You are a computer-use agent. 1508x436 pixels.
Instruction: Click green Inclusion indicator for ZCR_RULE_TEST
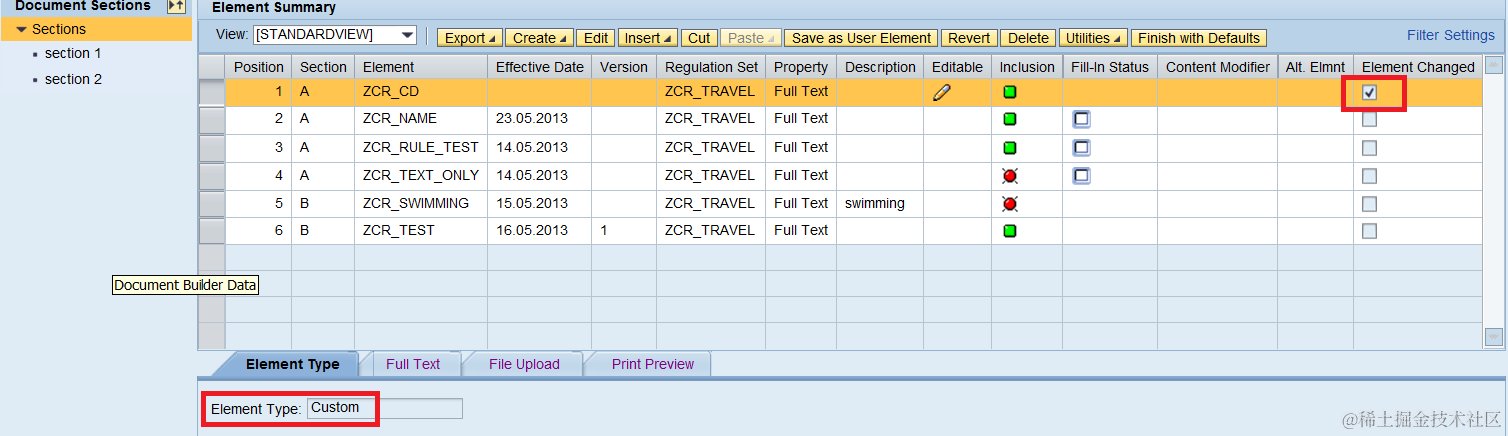tap(1010, 147)
